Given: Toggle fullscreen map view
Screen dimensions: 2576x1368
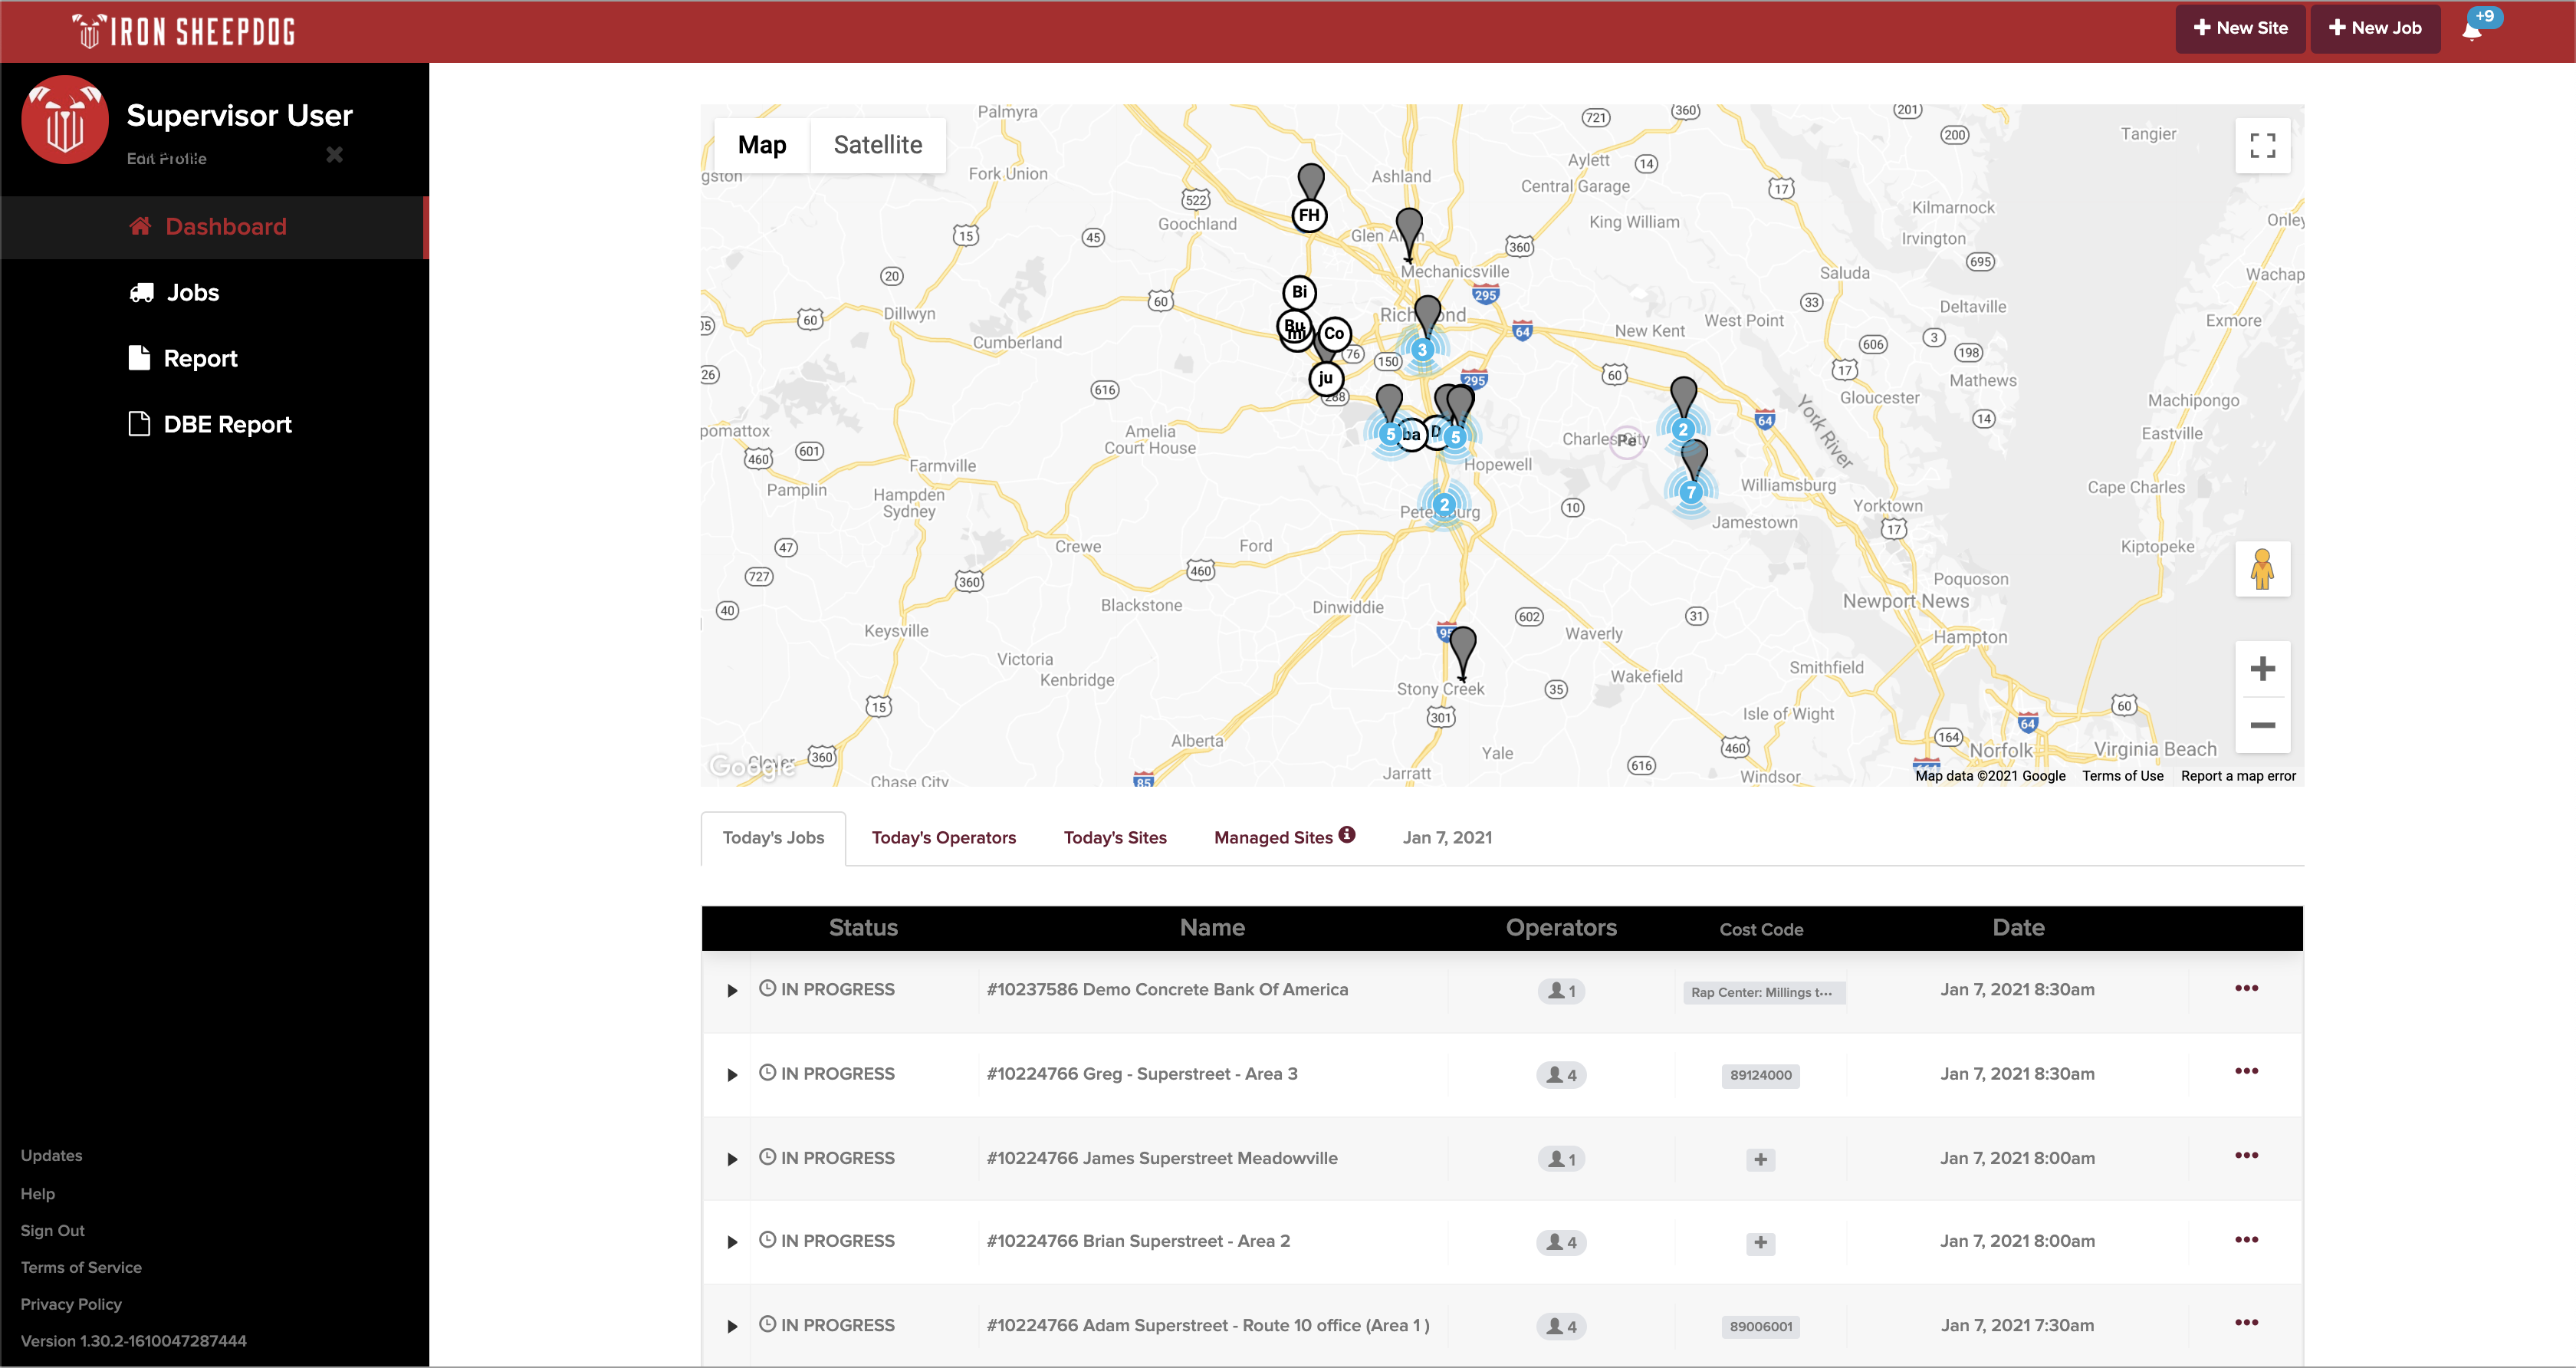Looking at the screenshot, I should coord(2262,146).
